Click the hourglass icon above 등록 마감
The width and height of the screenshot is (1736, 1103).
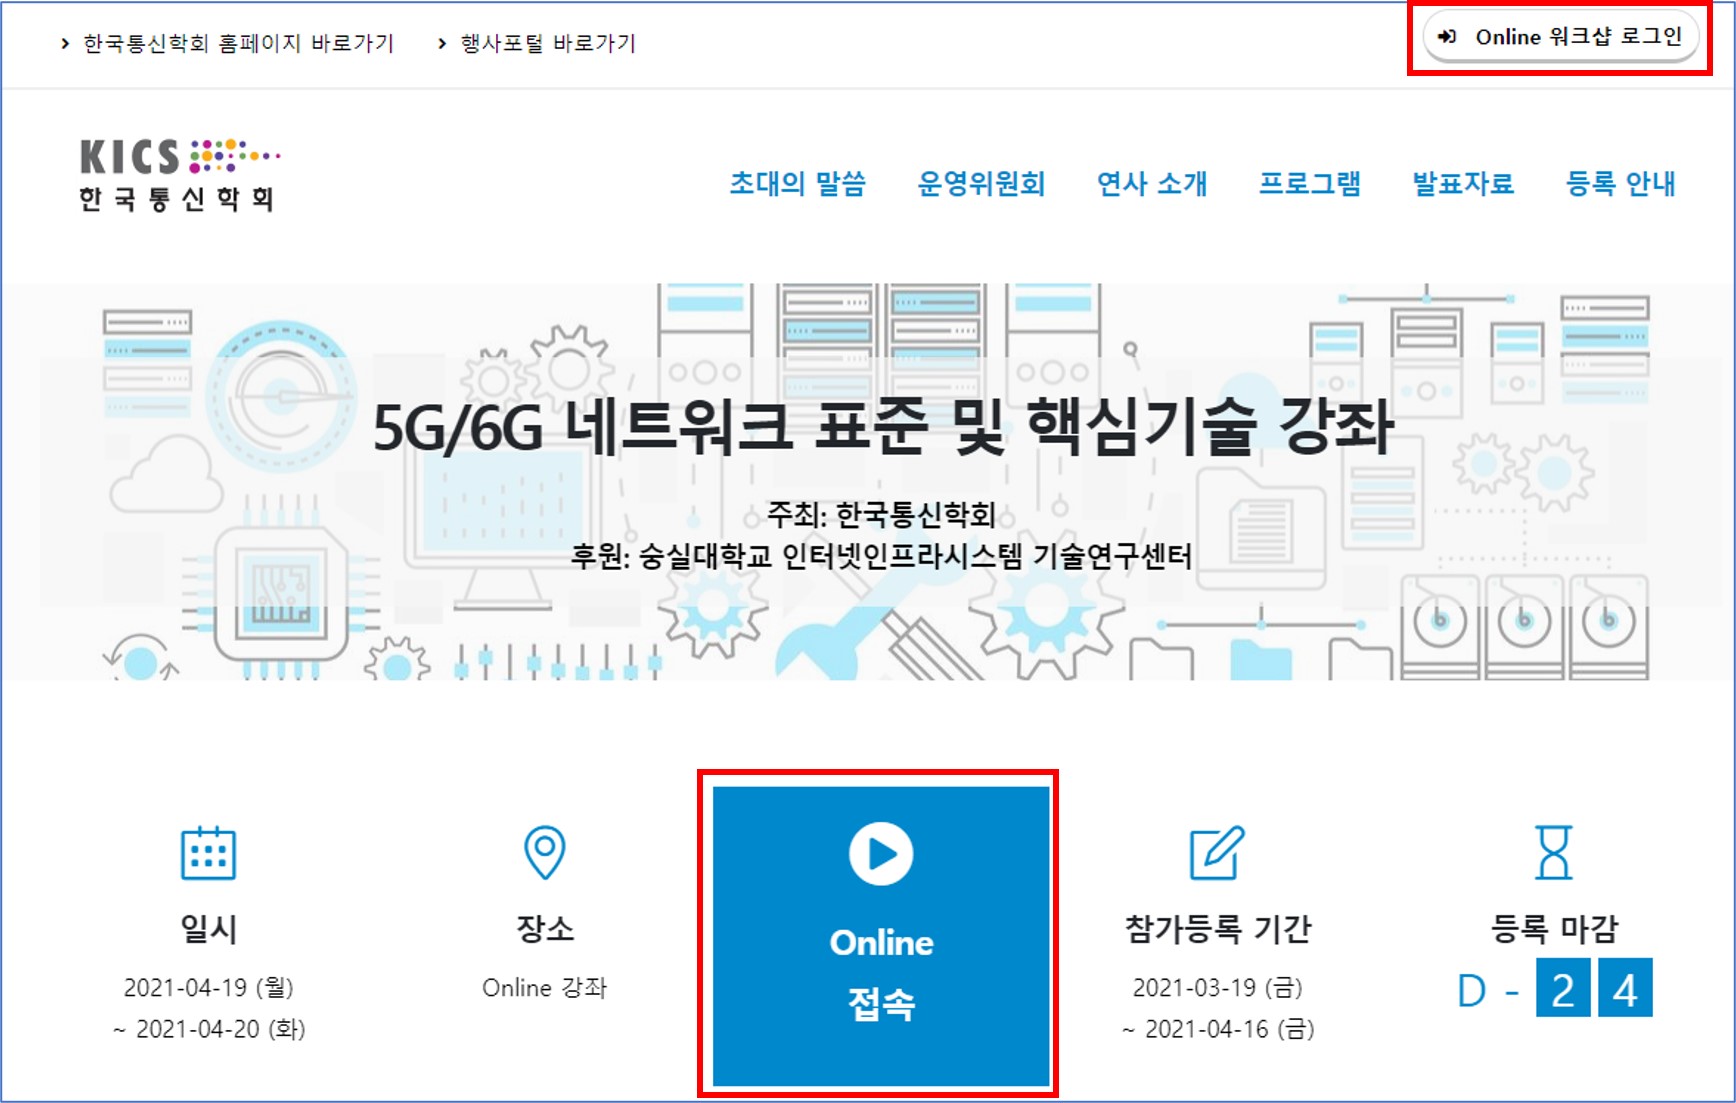coord(1553,852)
